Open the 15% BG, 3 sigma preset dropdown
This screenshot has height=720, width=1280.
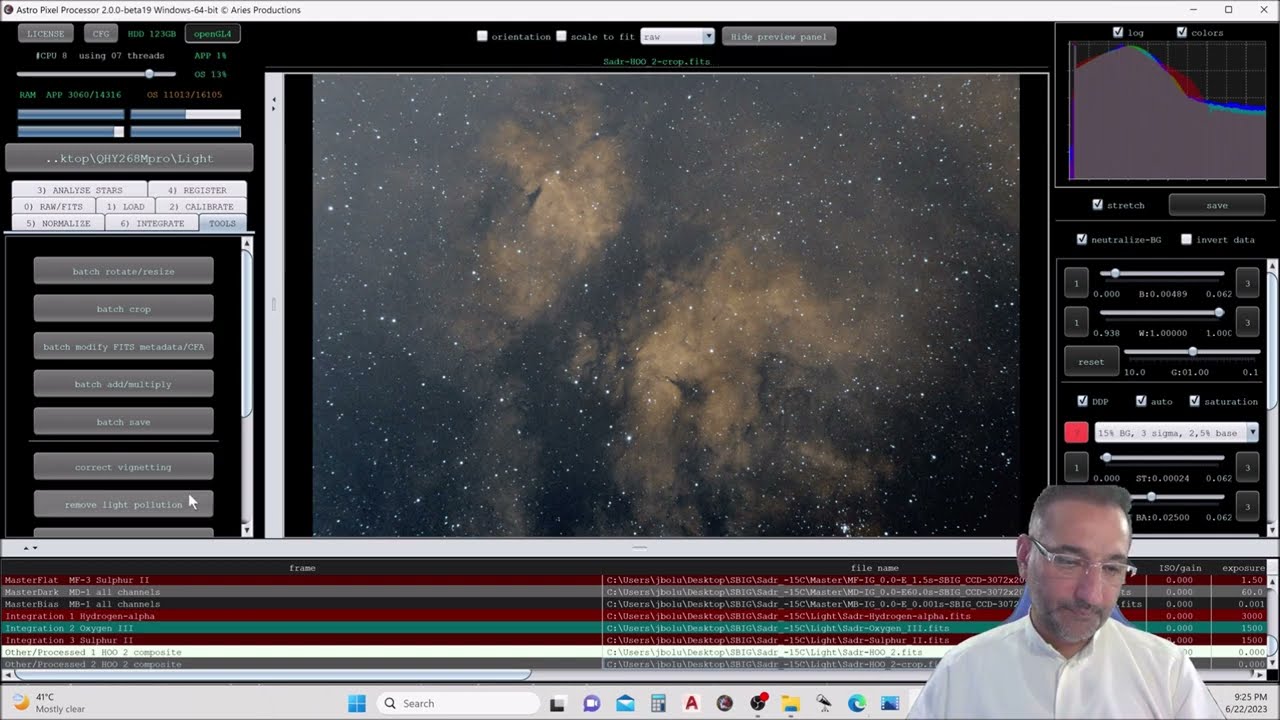click(x=1176, y=433)
